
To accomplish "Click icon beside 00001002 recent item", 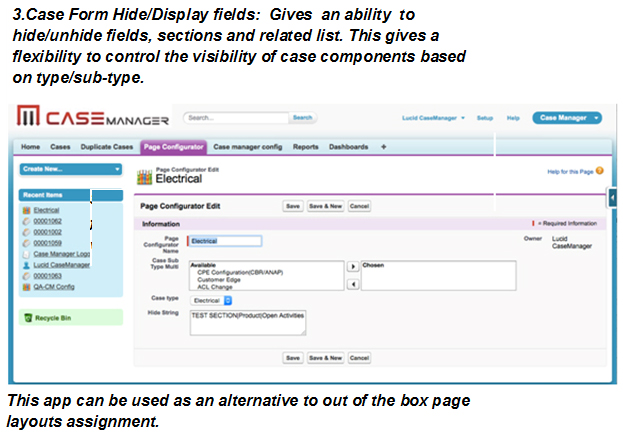I will pos(27,232).
